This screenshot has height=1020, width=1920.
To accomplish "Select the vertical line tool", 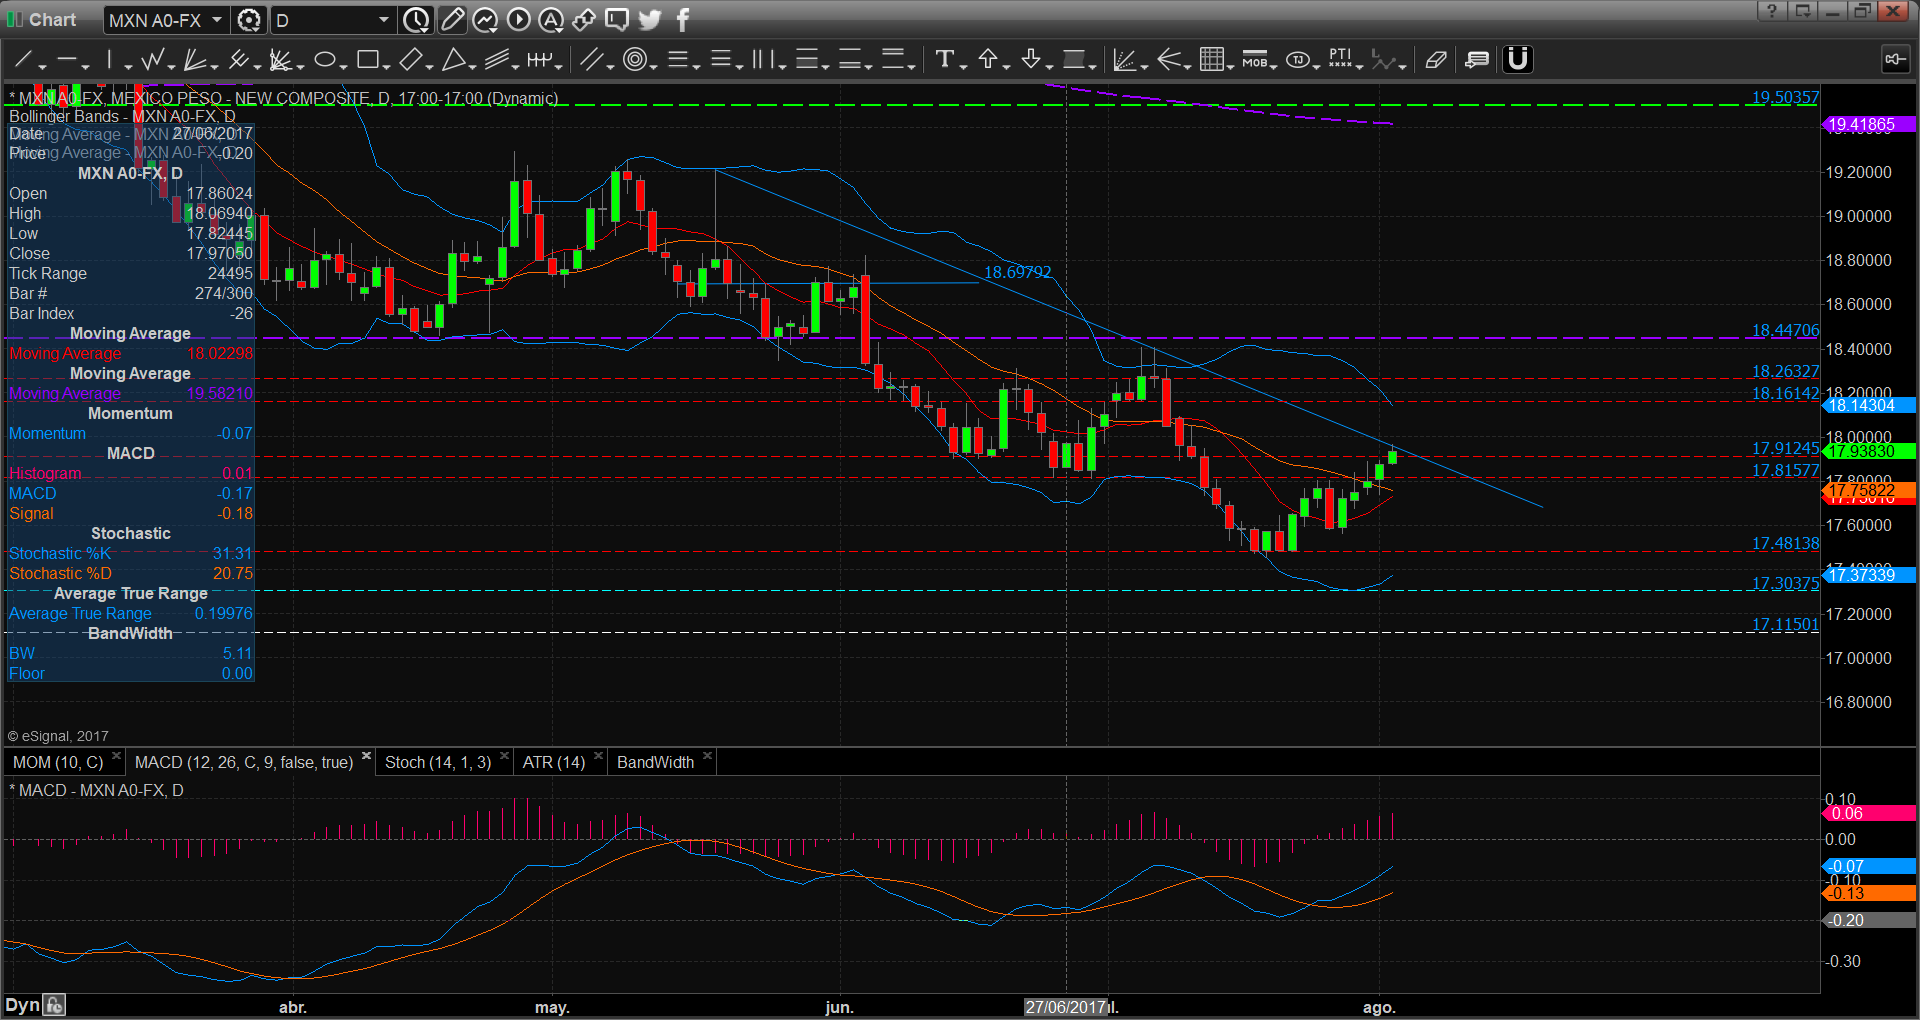I will pyautogui.click(x=110, y=60).
